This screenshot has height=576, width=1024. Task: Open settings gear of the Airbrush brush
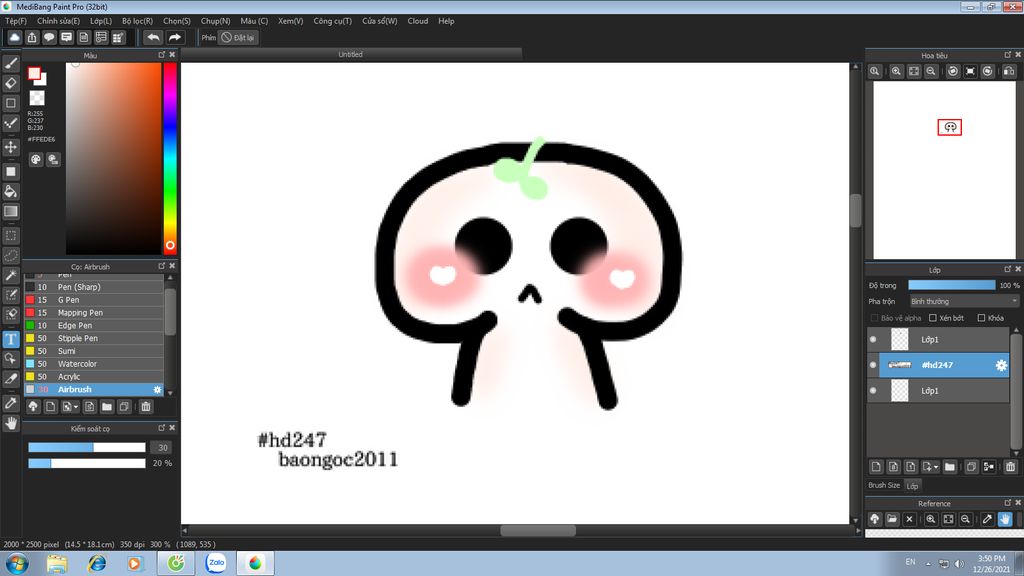click(x=157, y=390)
